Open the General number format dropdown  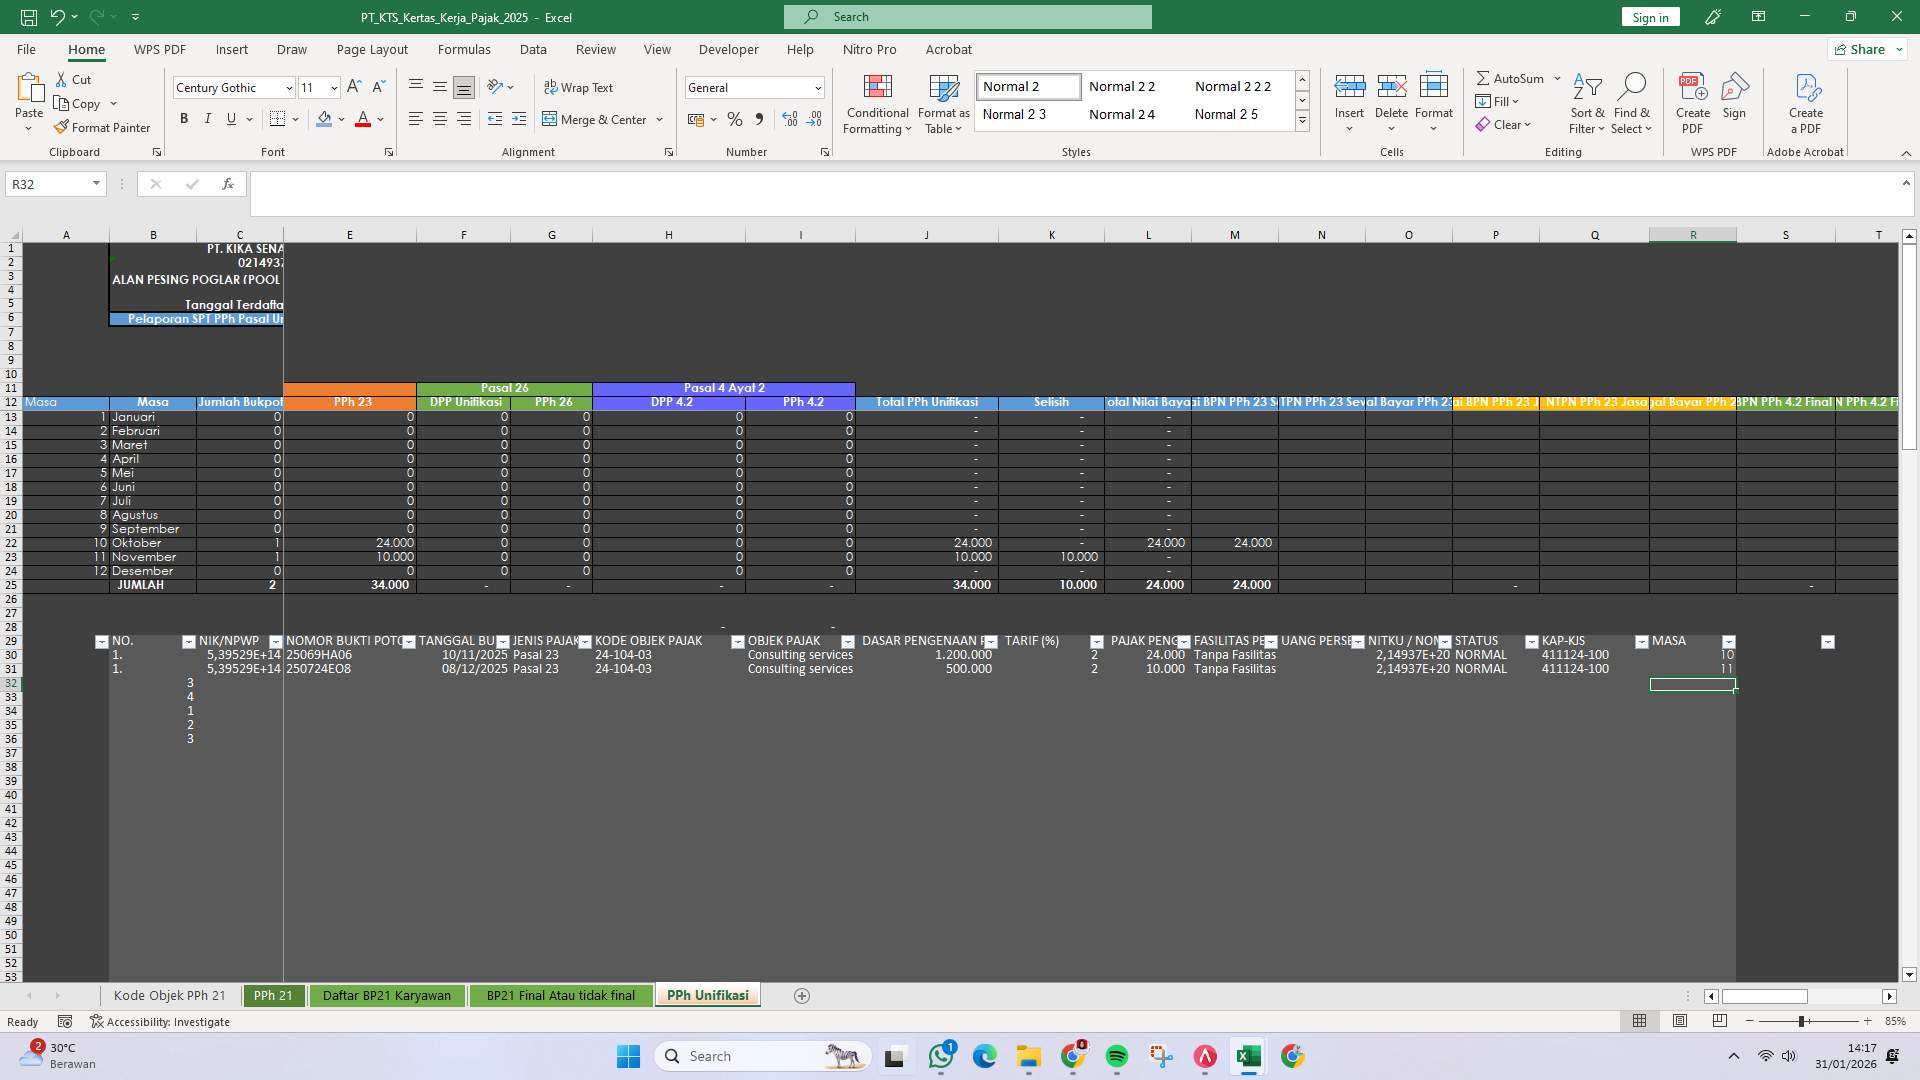click(x=817, y=87)
